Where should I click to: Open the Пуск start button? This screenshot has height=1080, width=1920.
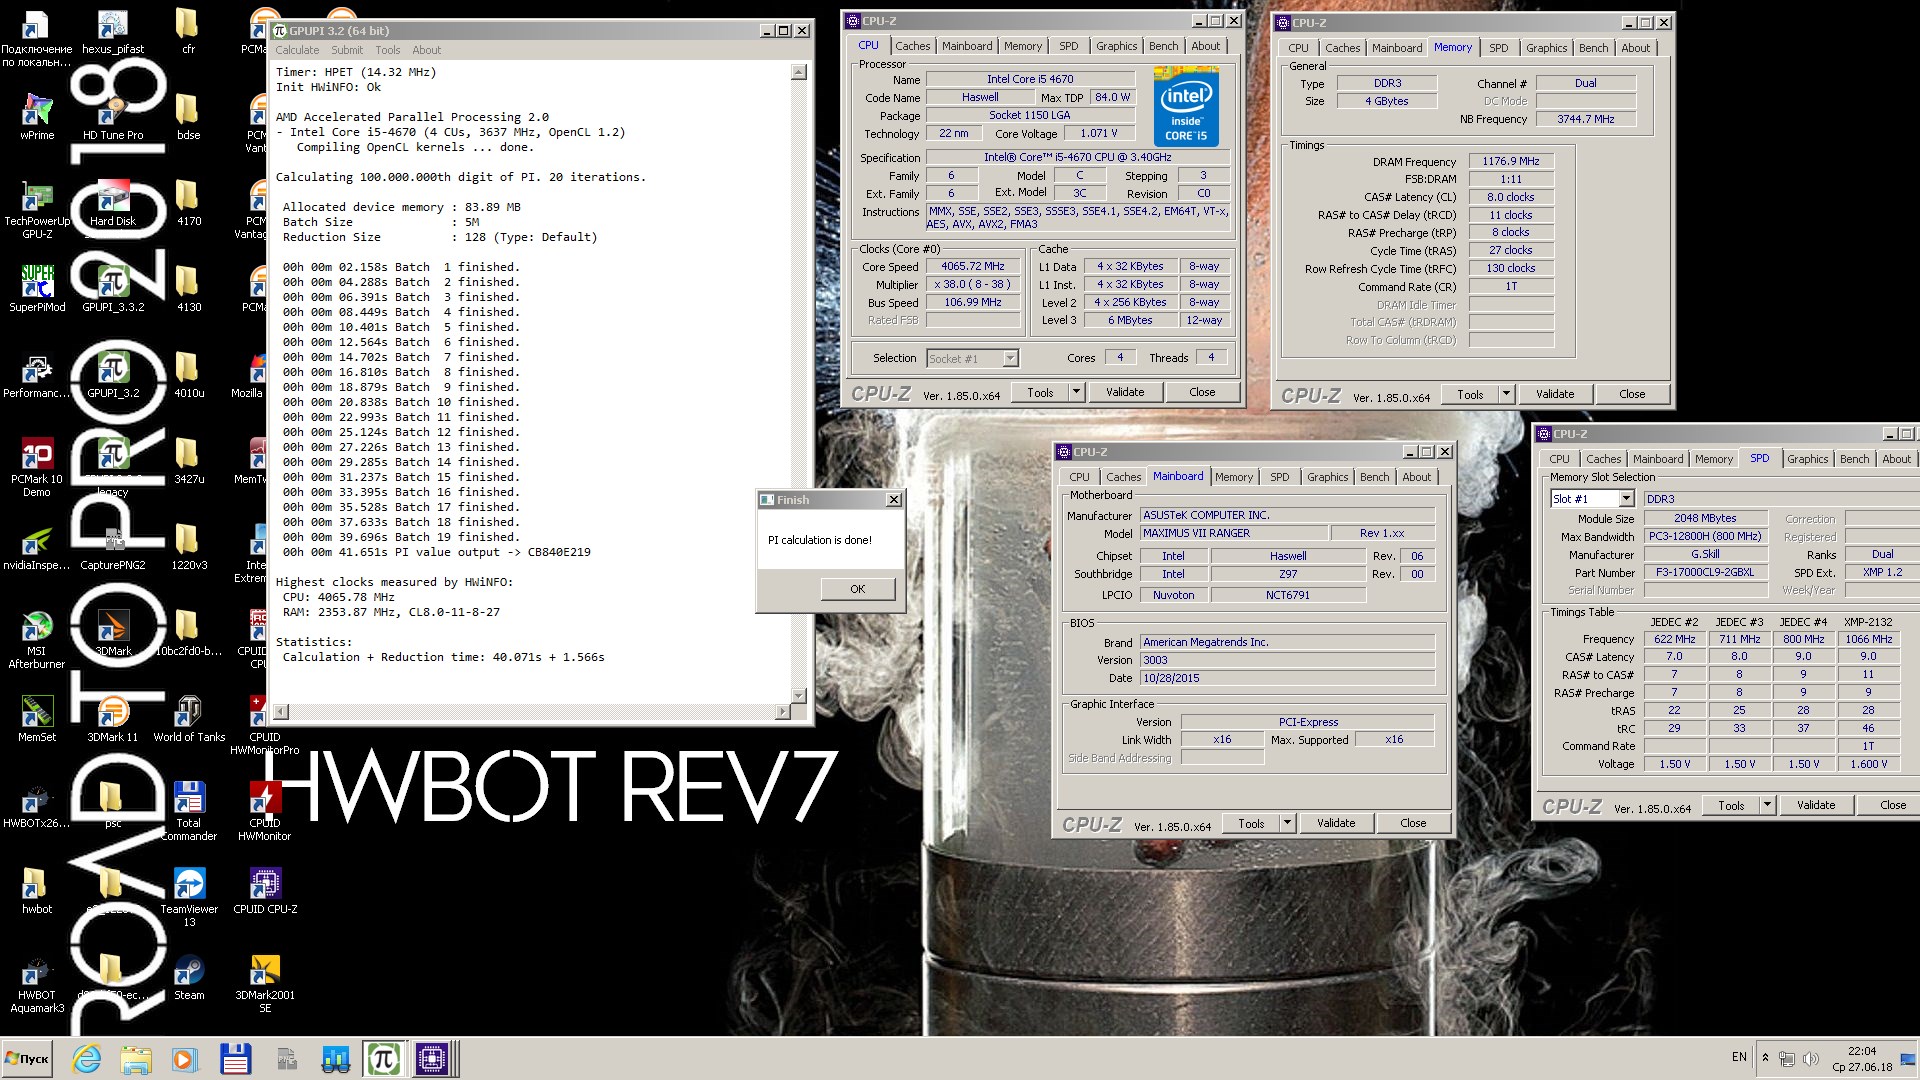[x=27, y=1059]
